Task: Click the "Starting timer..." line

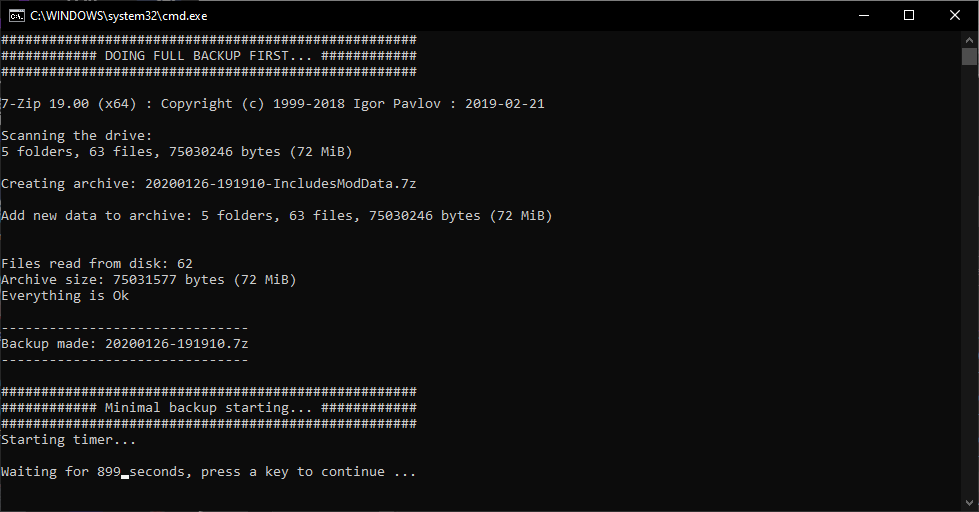Action: point(69,440)
